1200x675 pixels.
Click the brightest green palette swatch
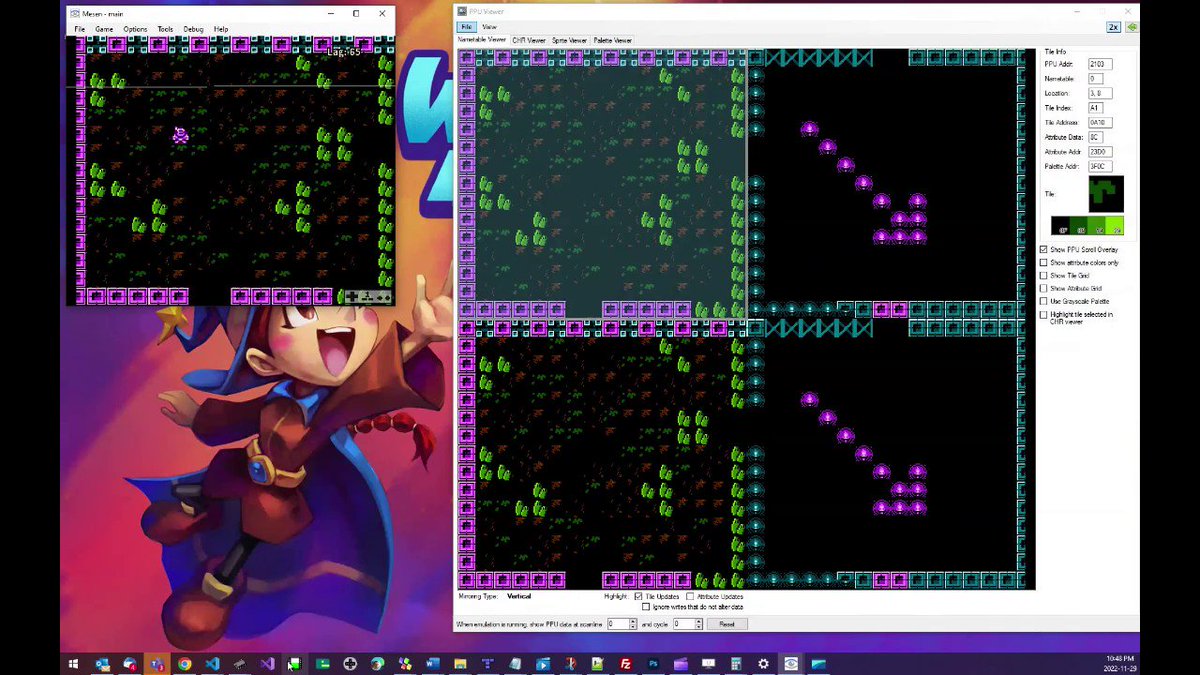point(1115,227)
